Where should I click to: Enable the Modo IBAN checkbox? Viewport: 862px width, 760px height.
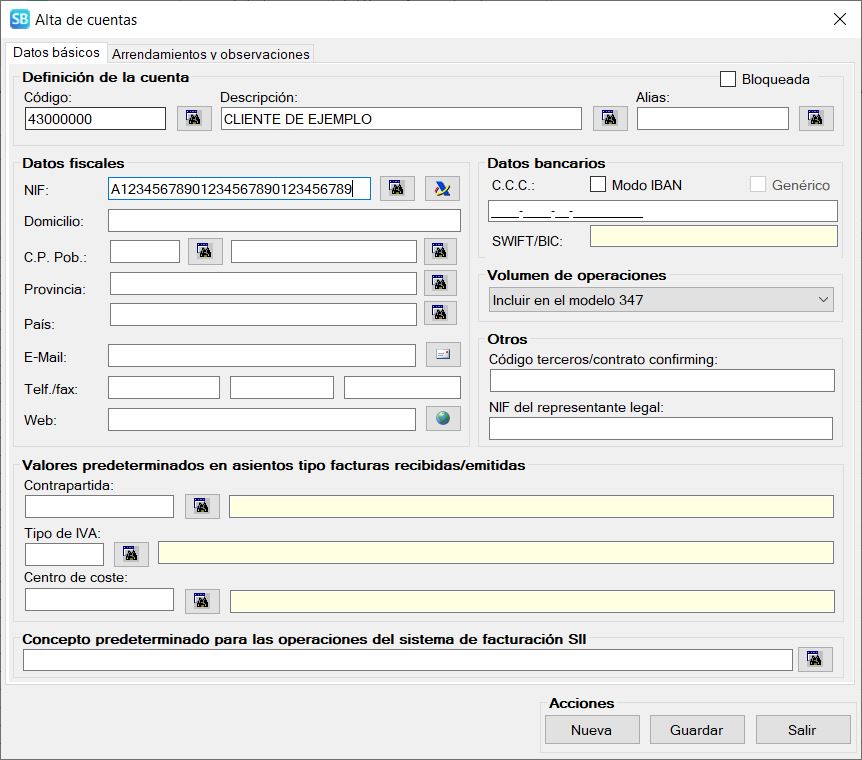(x=598, y=184)
